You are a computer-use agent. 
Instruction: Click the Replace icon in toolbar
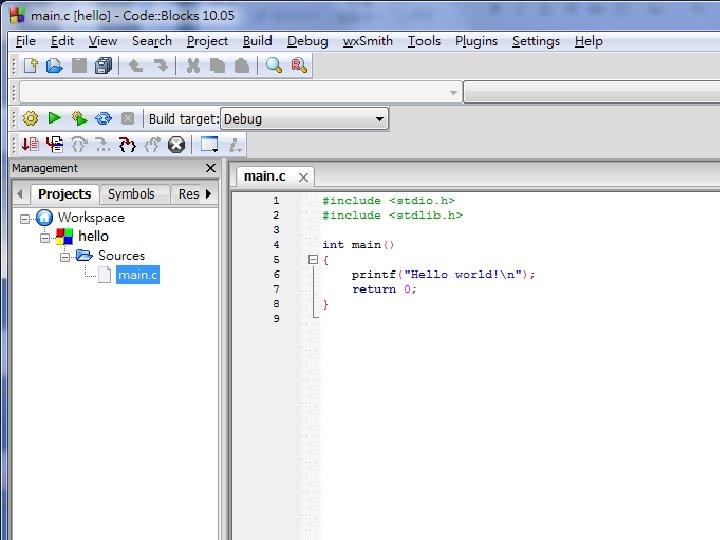(x=298, y=66)
